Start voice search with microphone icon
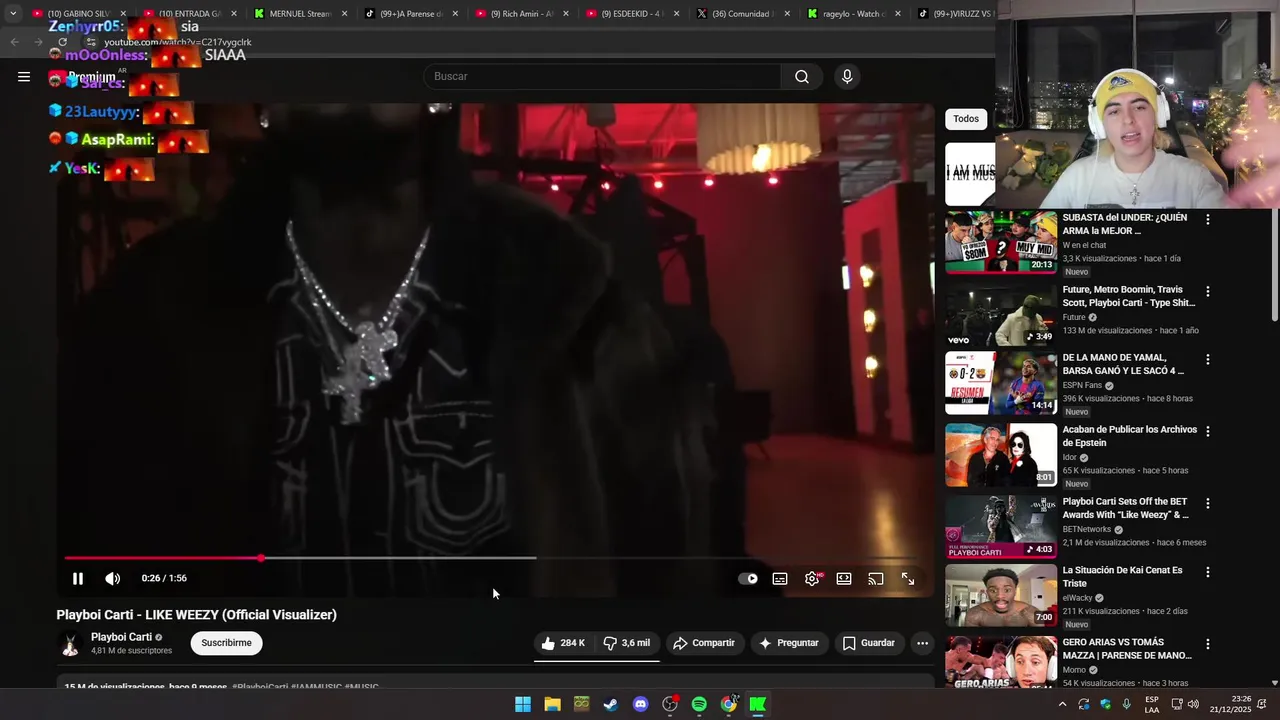 [847, 77]
